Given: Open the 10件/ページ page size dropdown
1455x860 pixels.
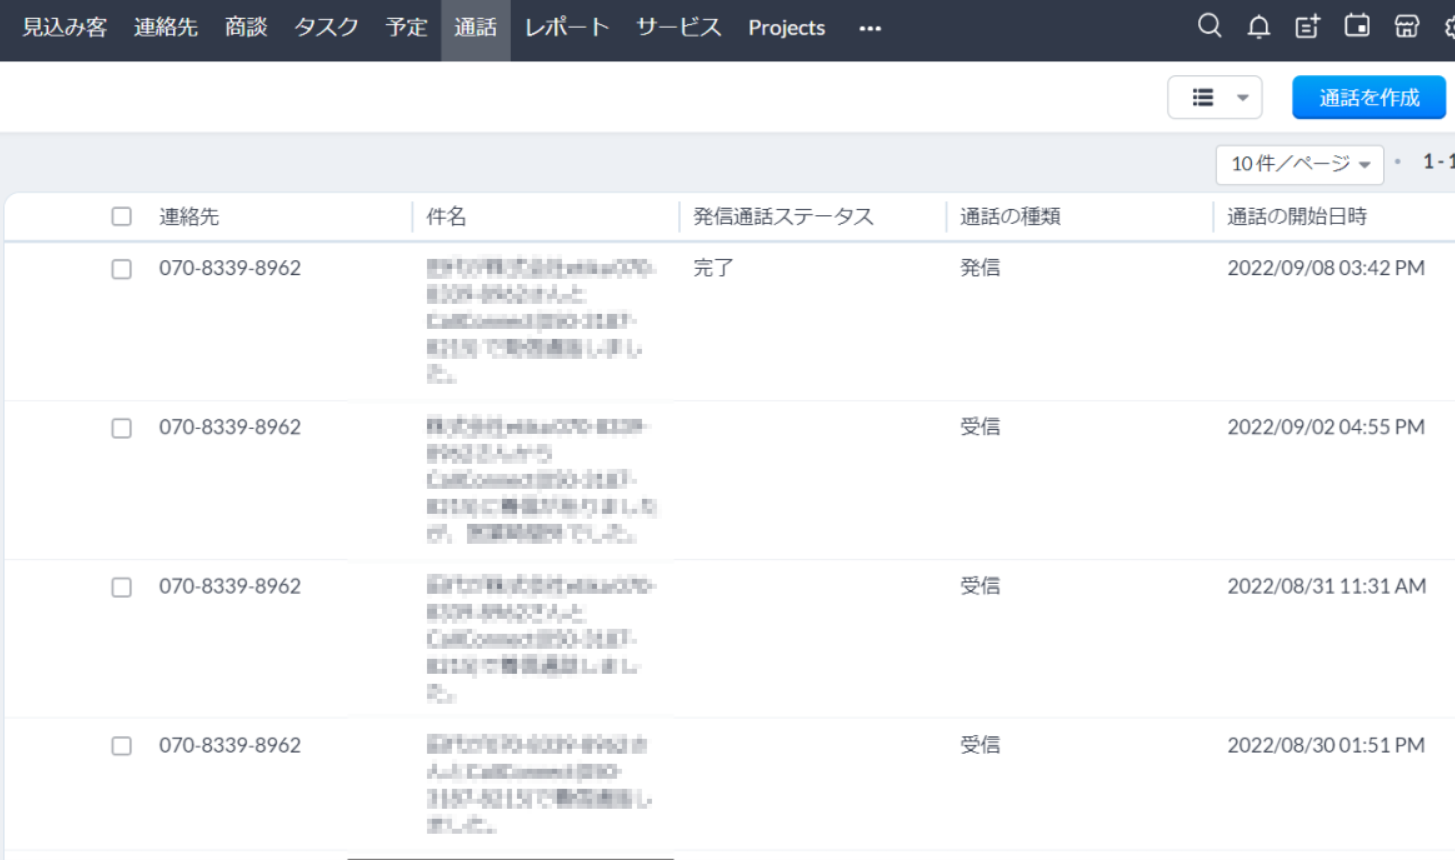Looking at the screenshot, I should [x=1299, y=164].
